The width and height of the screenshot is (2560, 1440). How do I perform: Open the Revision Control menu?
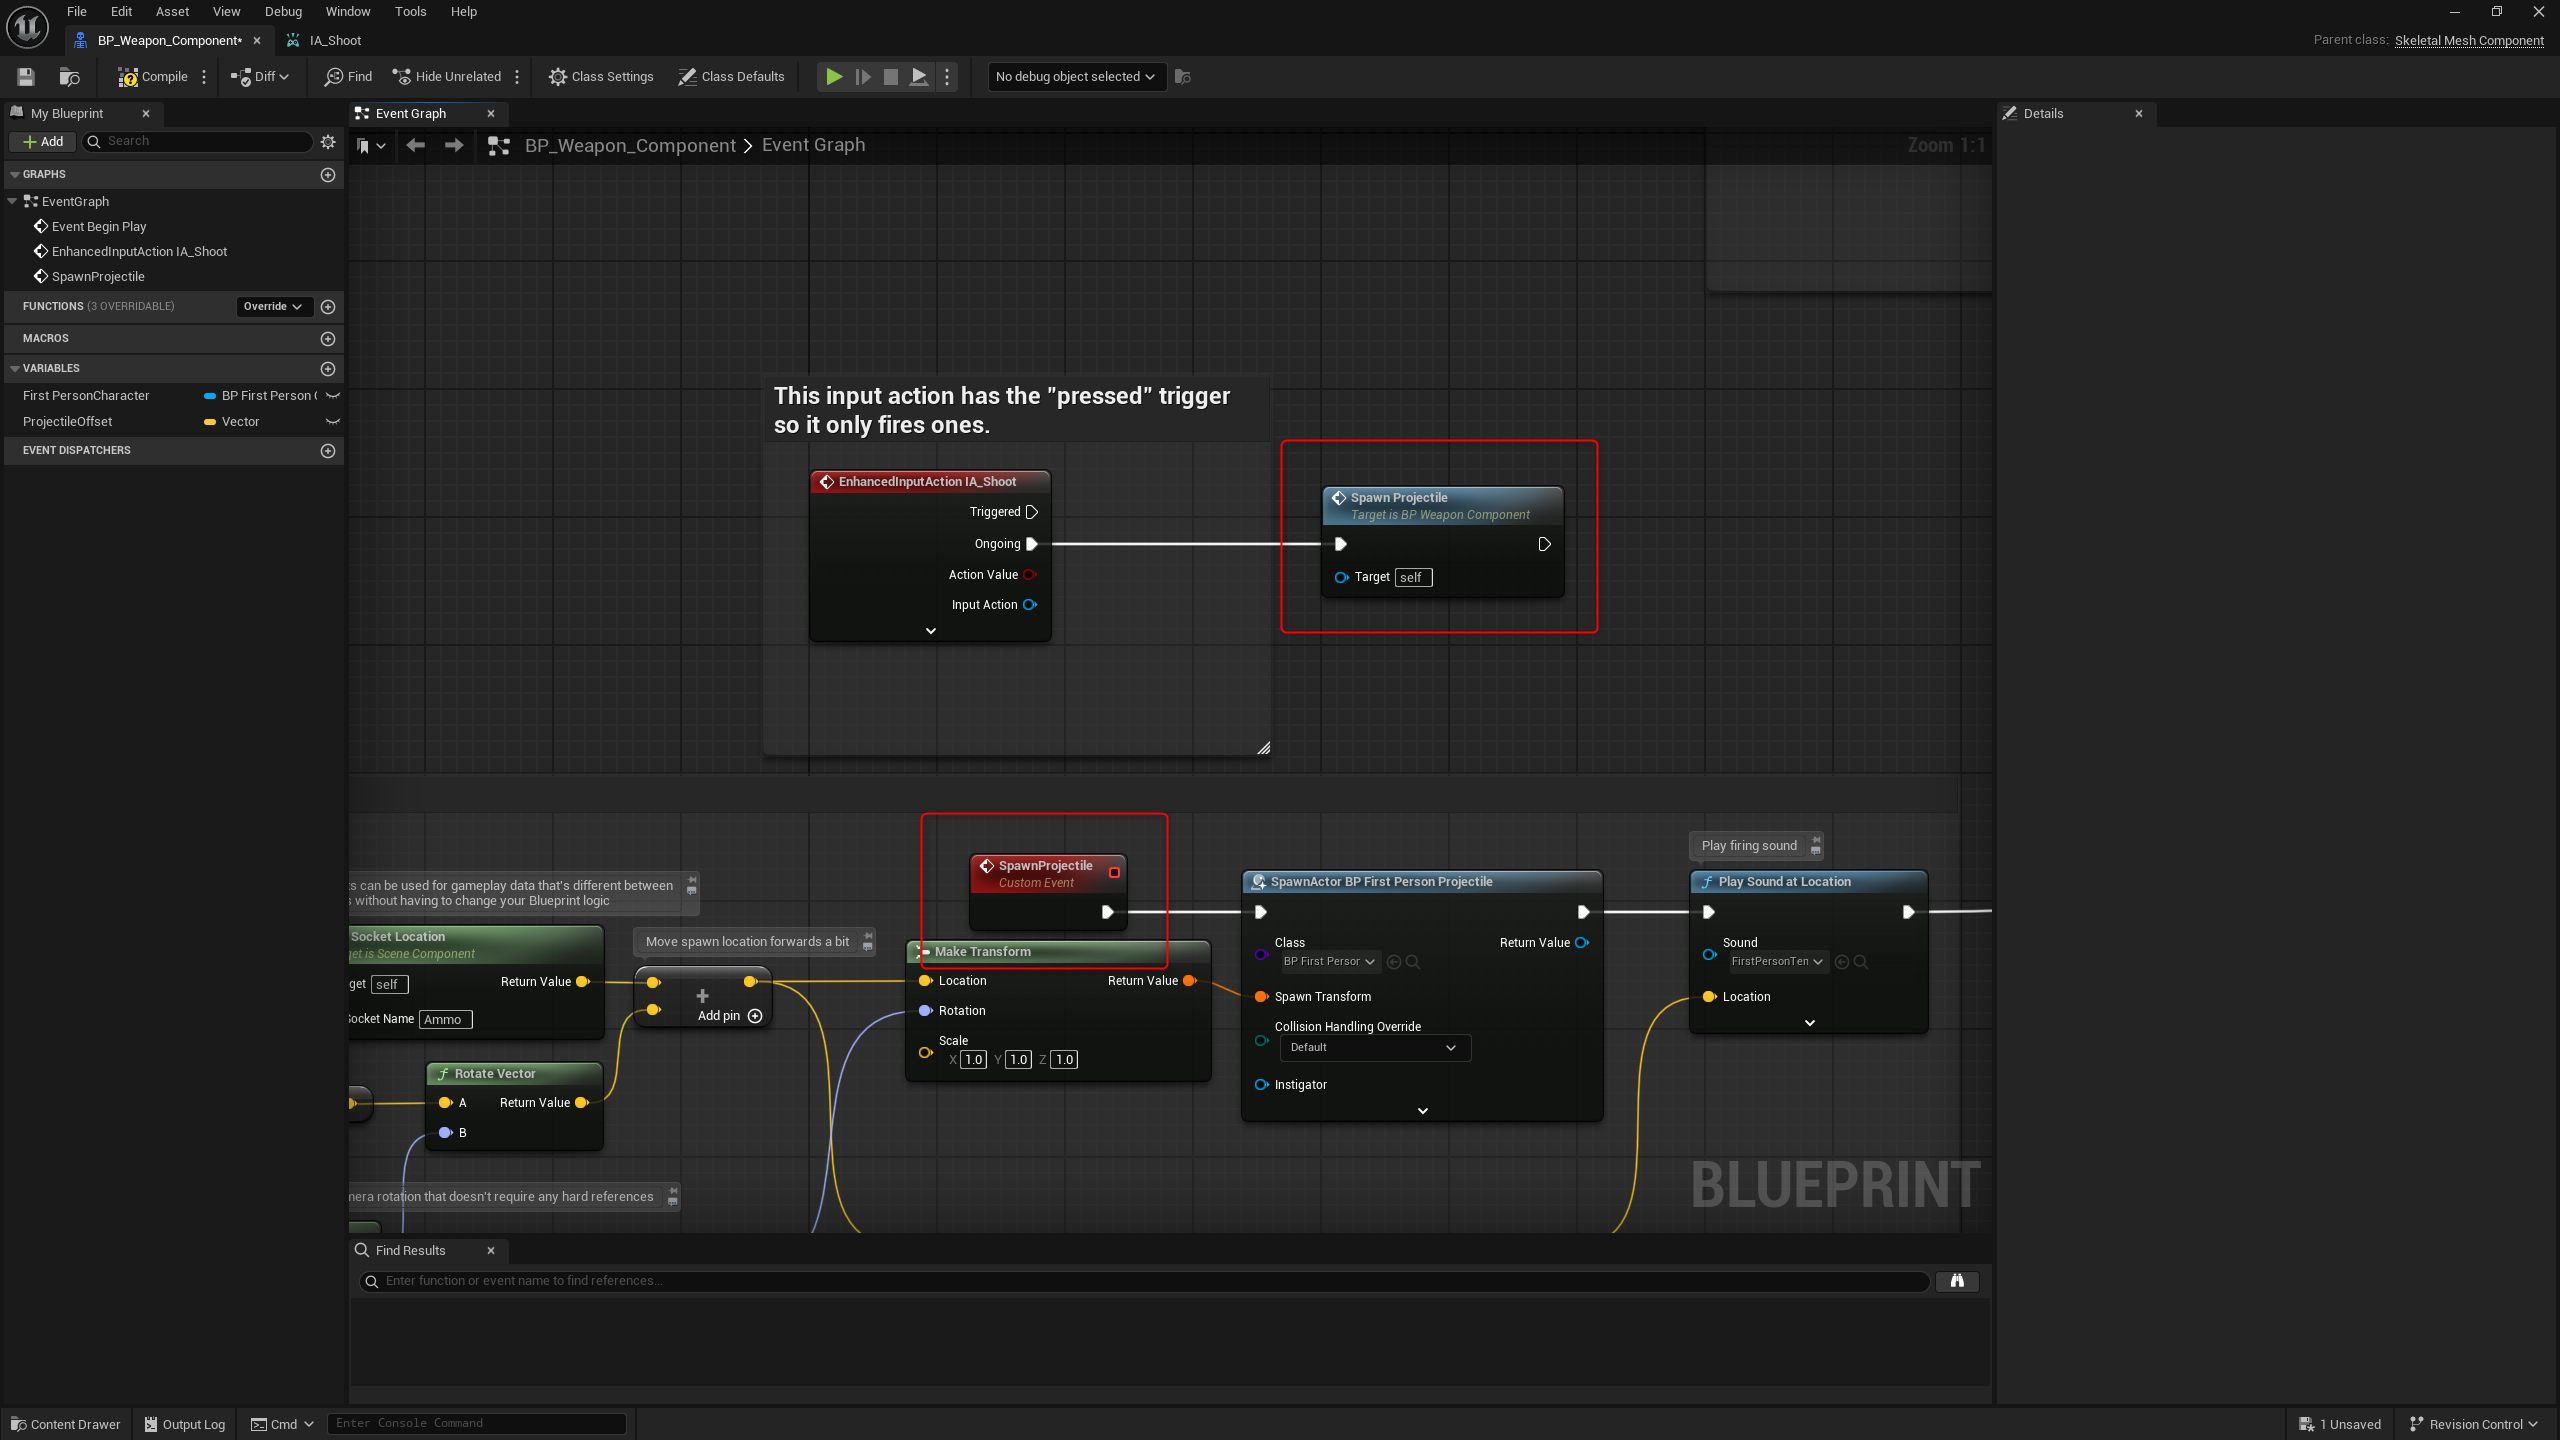point(2472,1424)
